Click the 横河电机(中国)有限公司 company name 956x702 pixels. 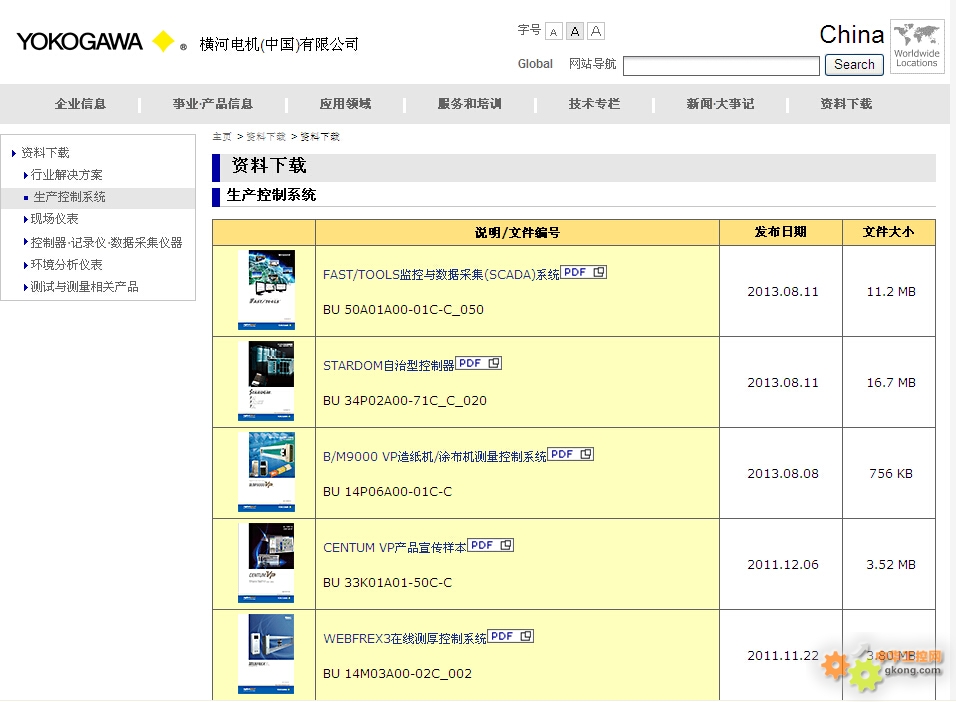[279, 45]
